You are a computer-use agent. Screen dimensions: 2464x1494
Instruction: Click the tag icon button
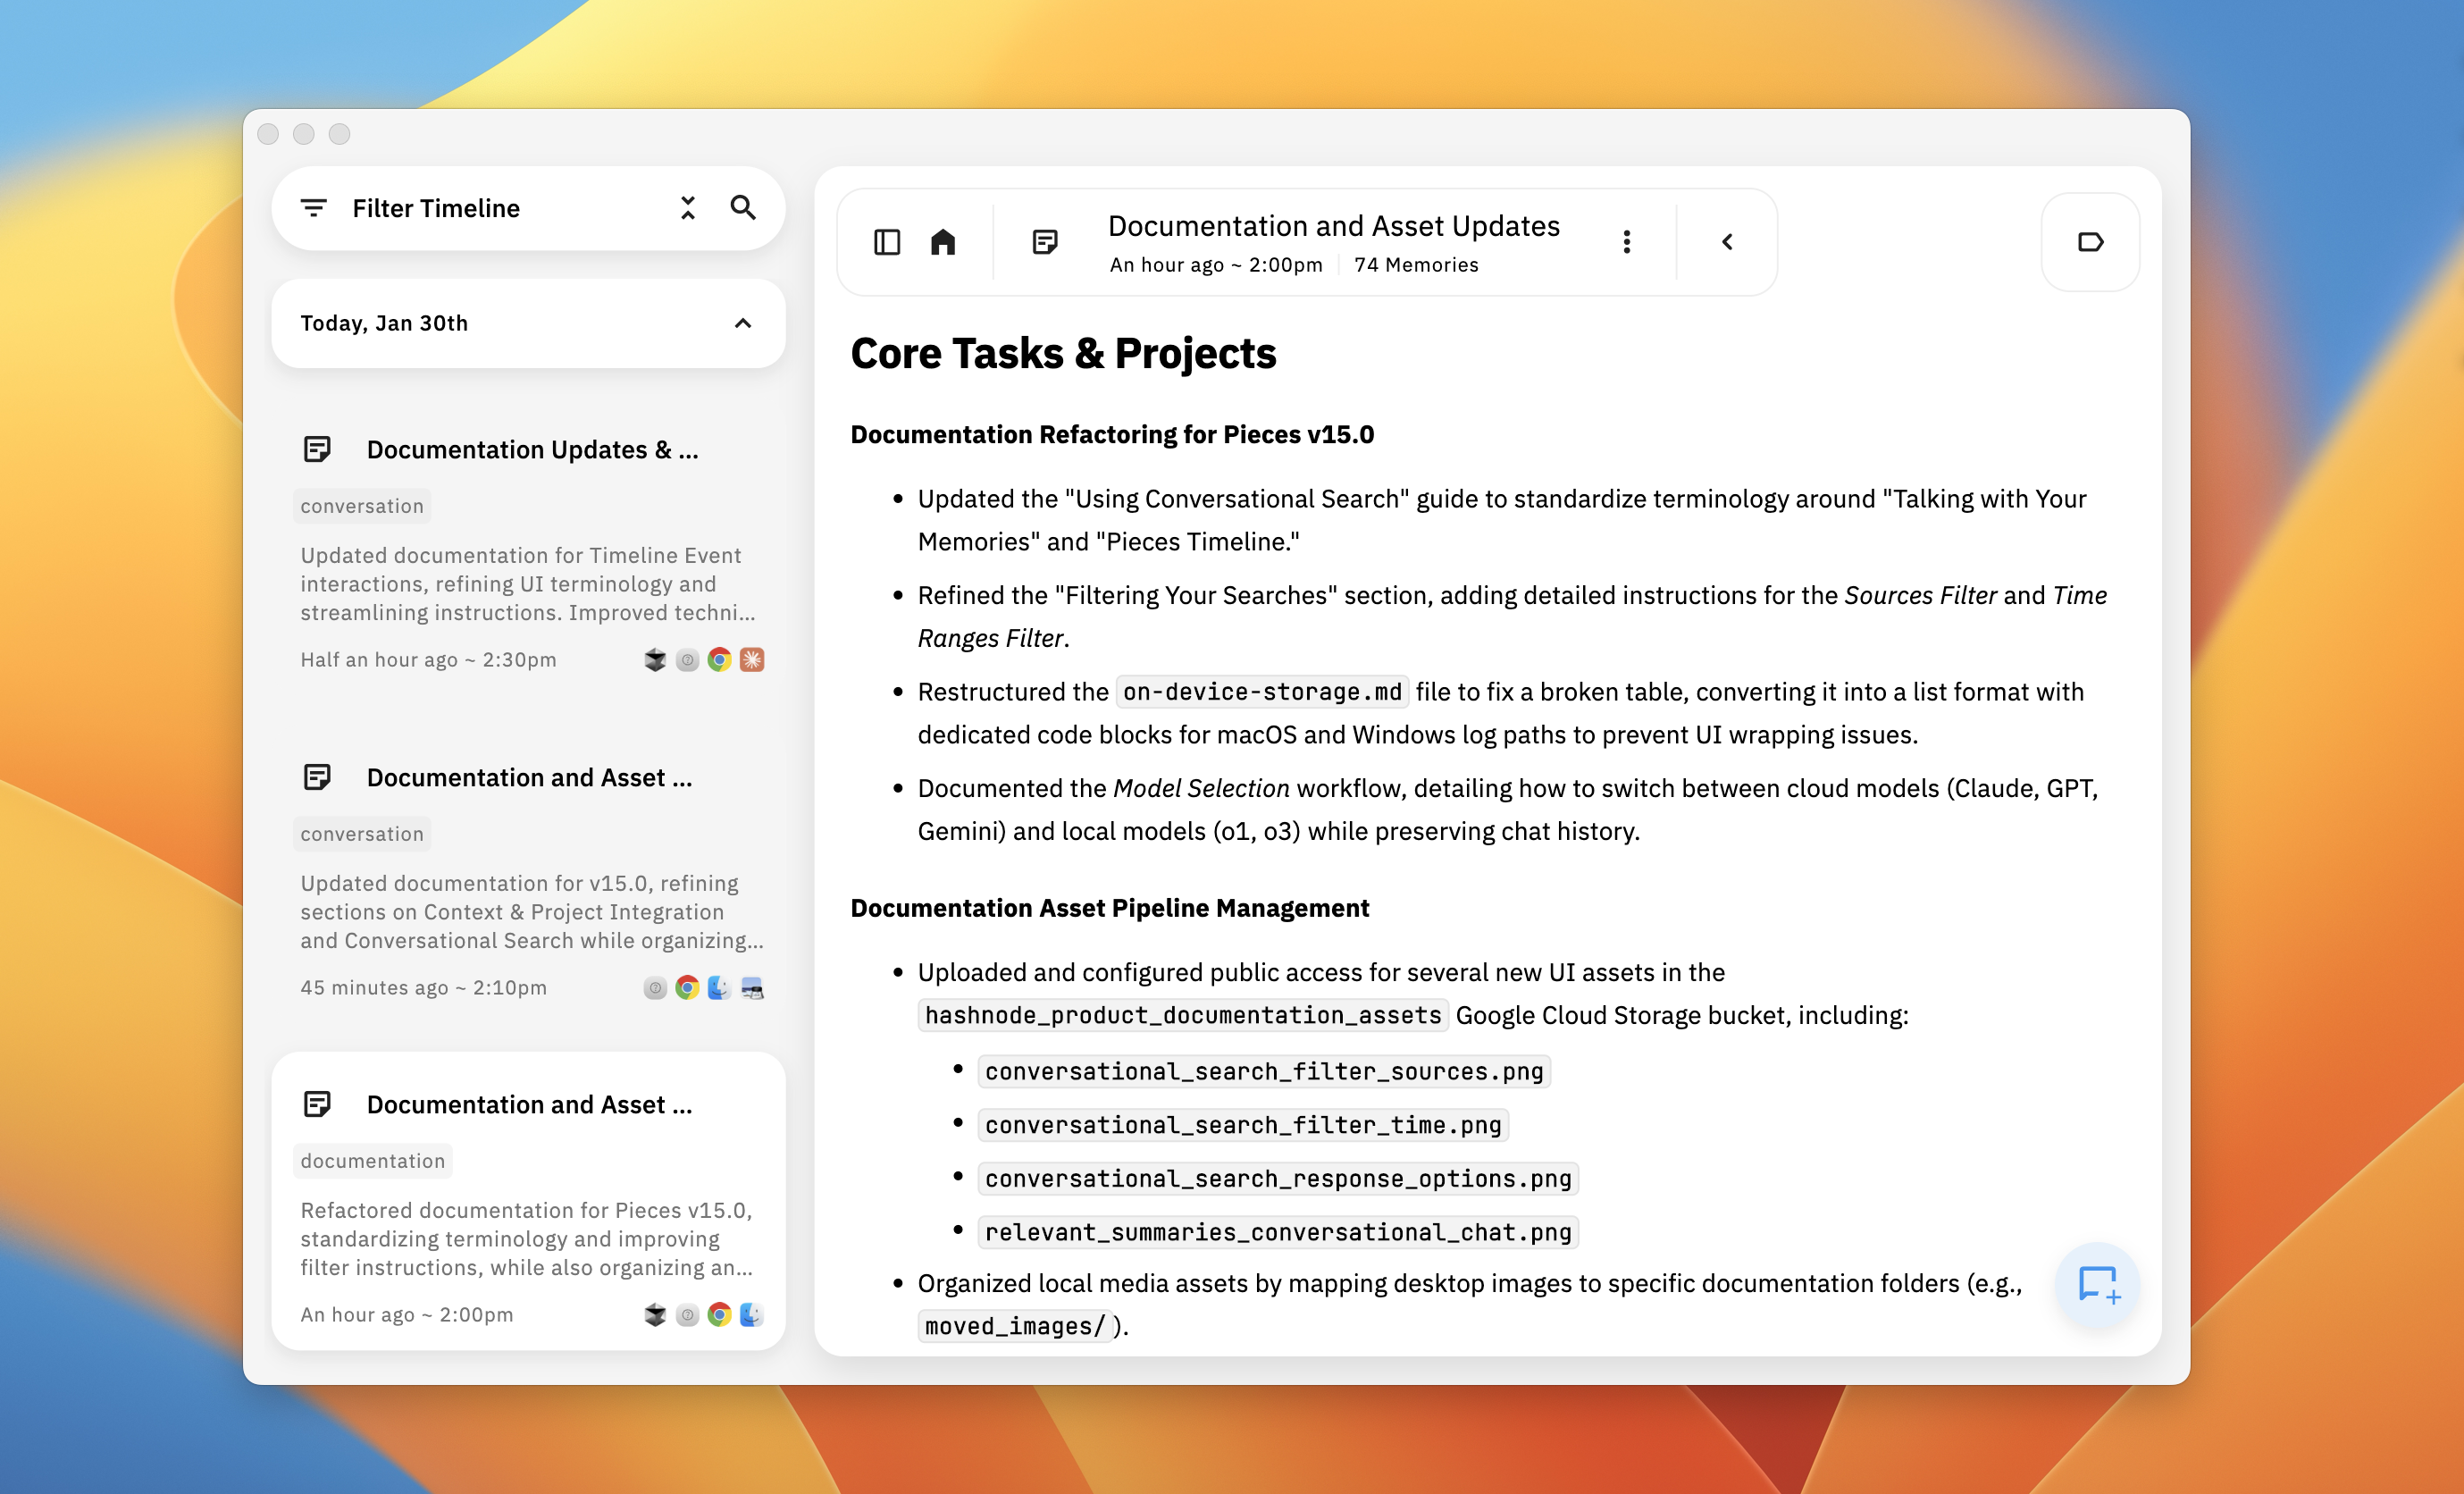(2090, 242)
